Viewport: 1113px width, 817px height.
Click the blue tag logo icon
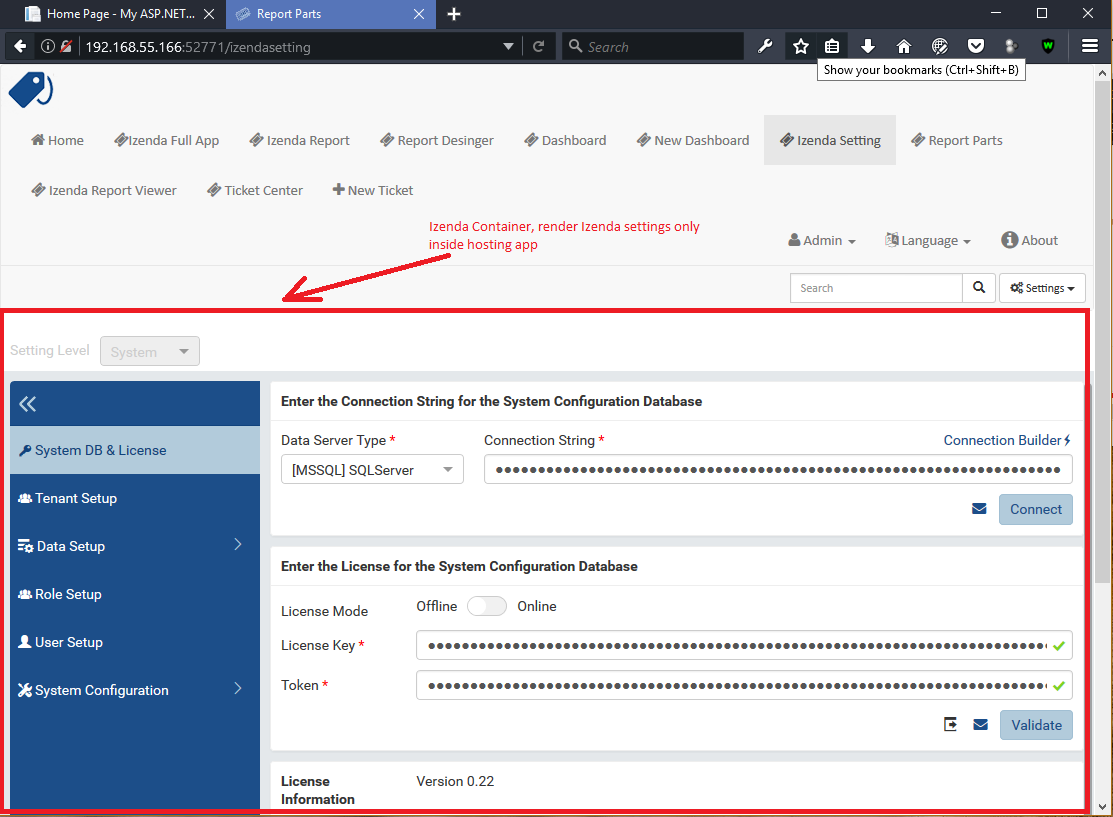31,89
